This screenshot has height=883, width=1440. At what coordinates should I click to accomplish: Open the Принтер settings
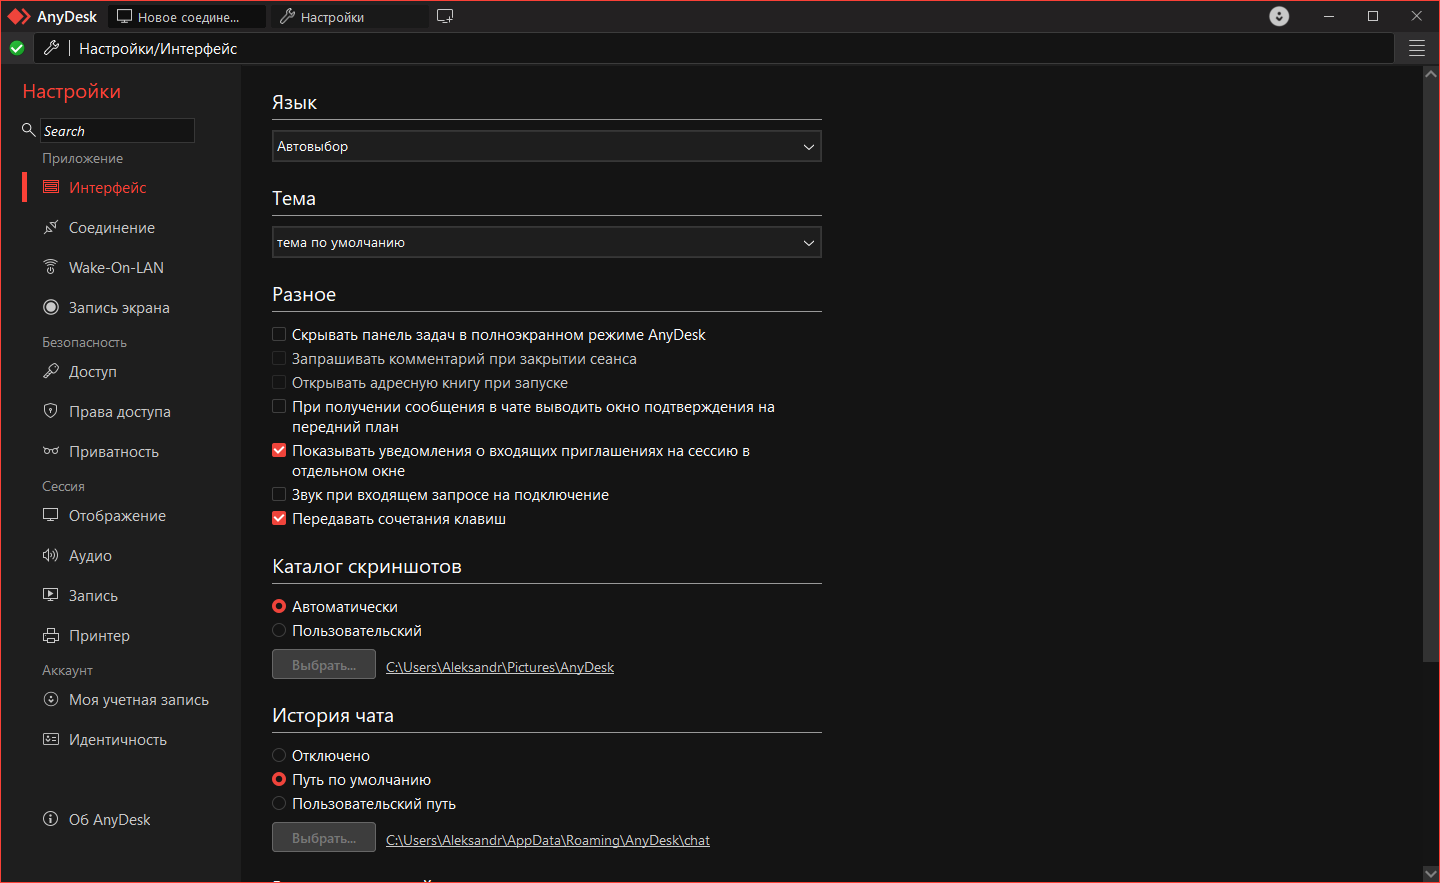pos(99,636)
